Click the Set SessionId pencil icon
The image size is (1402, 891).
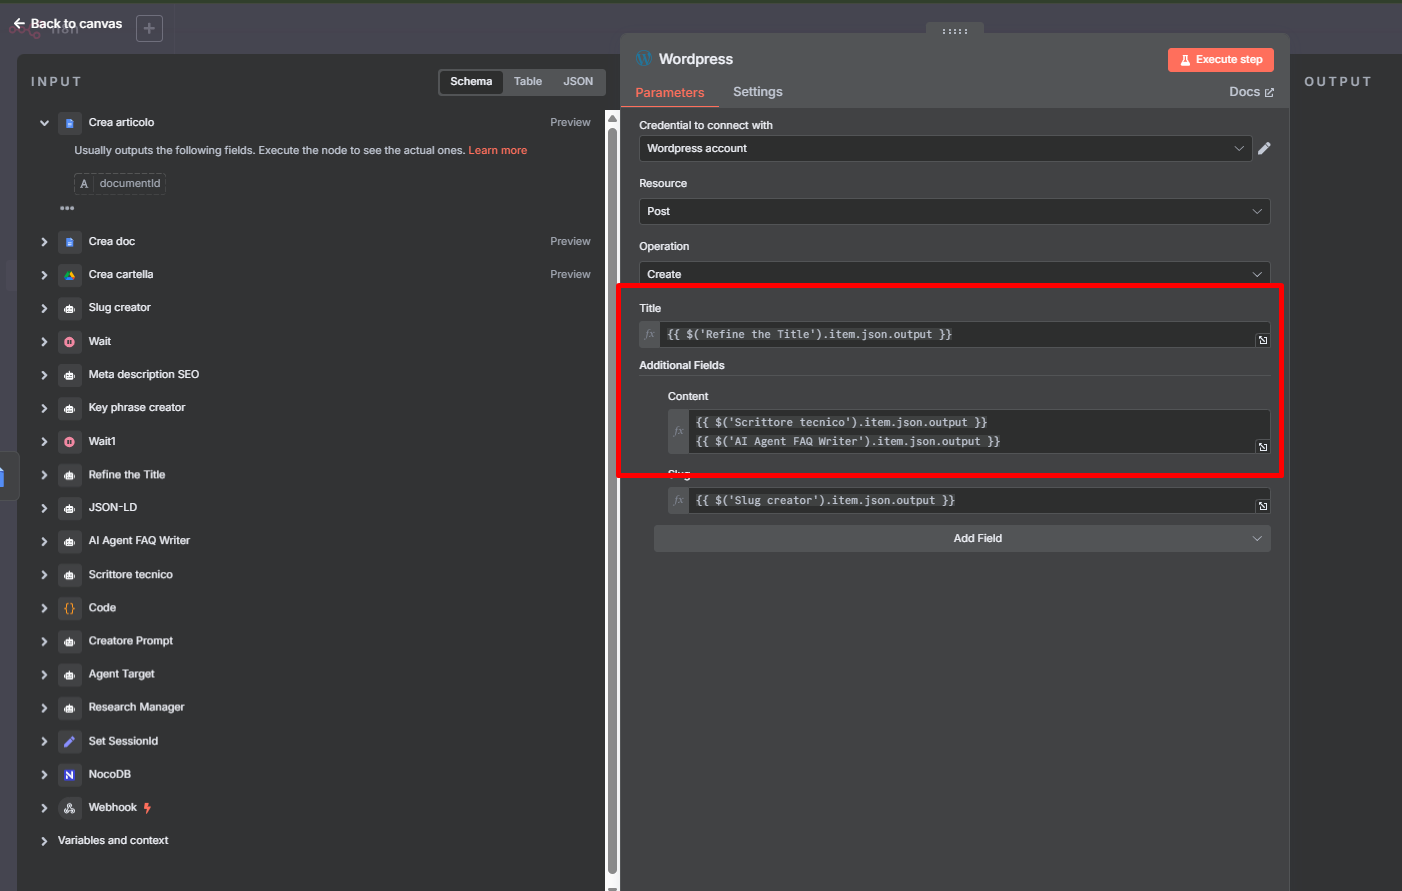tap(69, 742)
